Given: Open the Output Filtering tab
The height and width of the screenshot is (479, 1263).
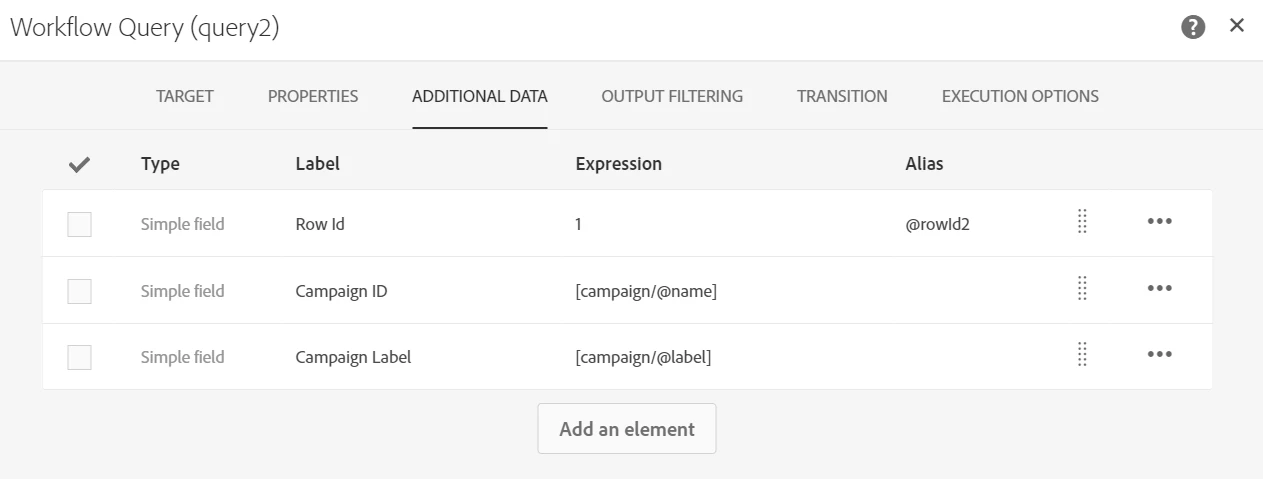Looking at the screenshot, I should pos(672,96).
